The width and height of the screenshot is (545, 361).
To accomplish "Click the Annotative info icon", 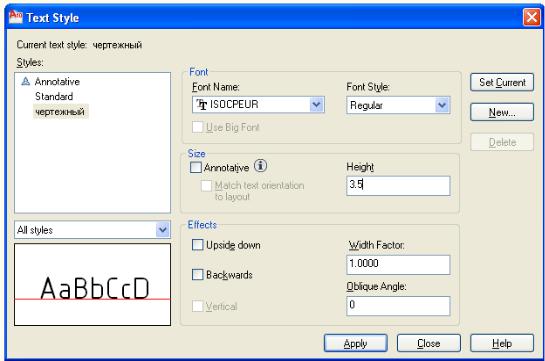I will 260,166.
